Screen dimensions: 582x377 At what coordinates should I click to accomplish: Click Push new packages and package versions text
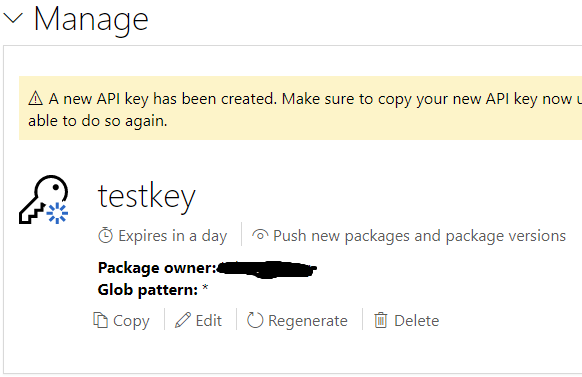coord(419,236)
